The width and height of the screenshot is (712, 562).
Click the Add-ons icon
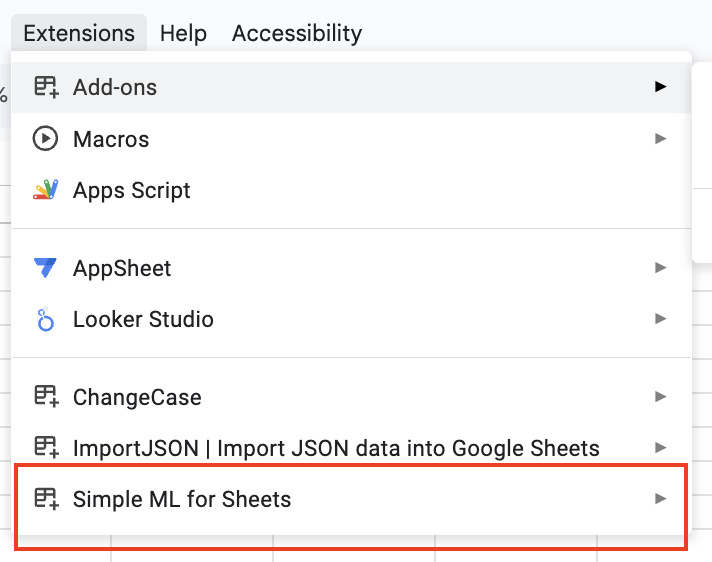46,87
